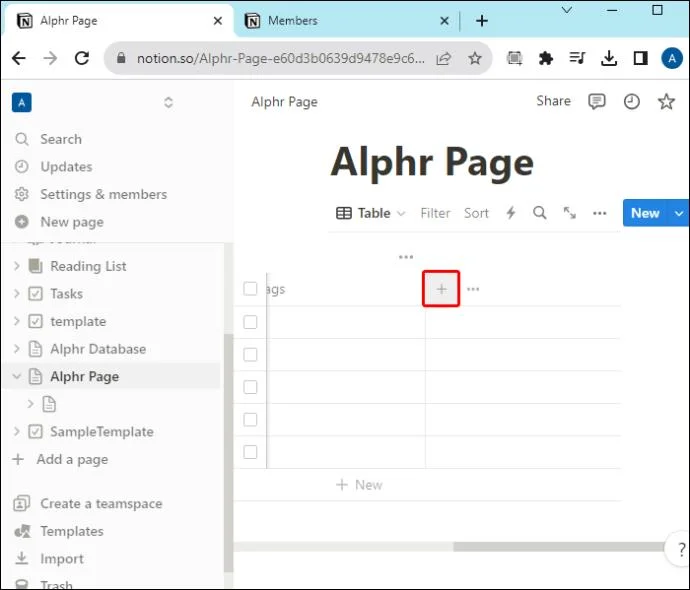Toggle the browser side panel icon
690x590 pixels.
pos(640,58)
